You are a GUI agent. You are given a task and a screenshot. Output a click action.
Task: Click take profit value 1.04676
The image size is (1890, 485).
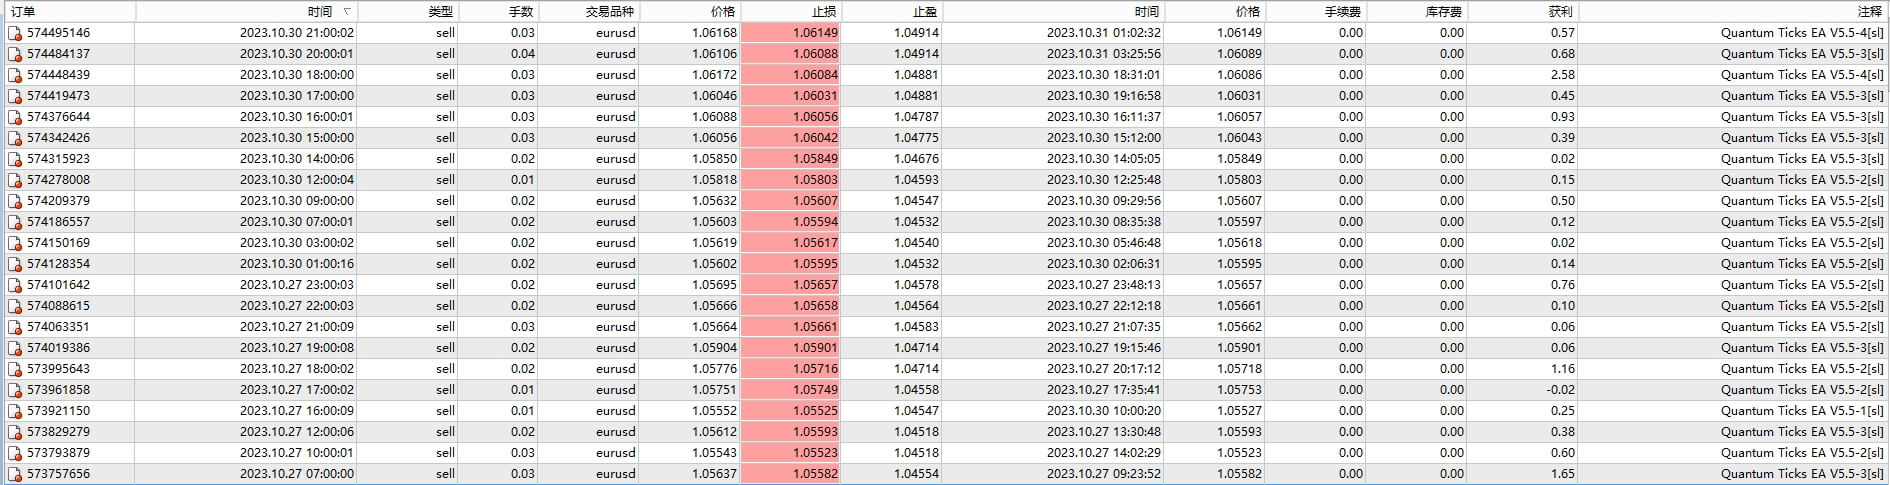pyautogui.click(x=916, y=159)
